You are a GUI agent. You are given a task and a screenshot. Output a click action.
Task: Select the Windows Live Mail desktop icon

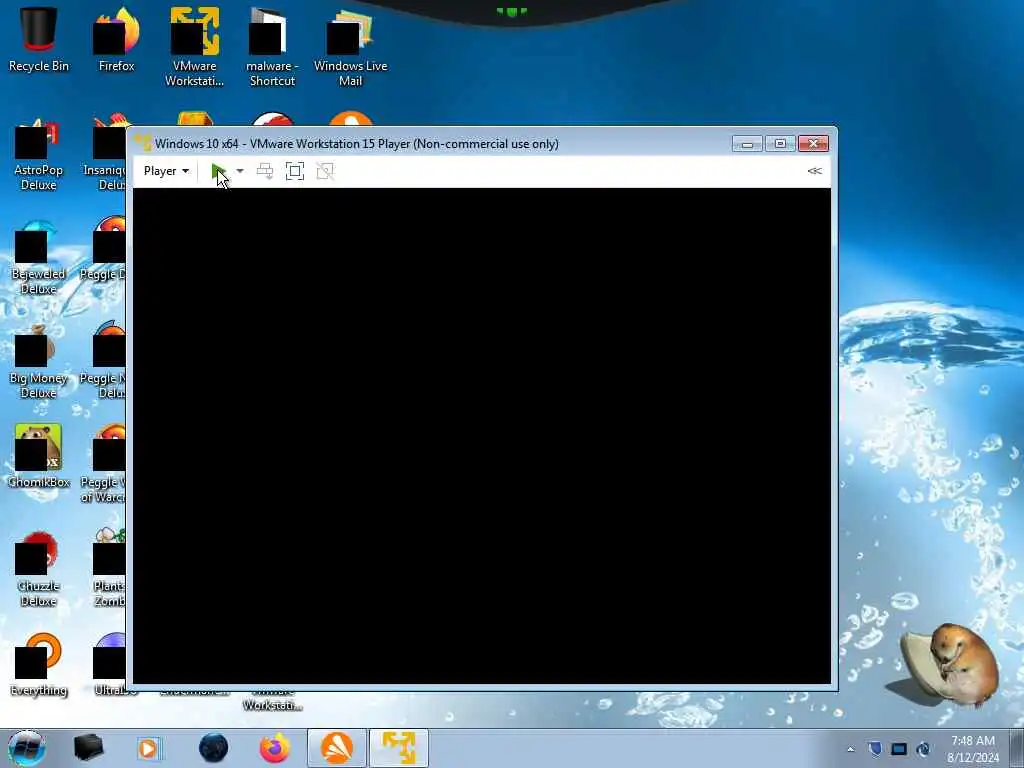350,47
